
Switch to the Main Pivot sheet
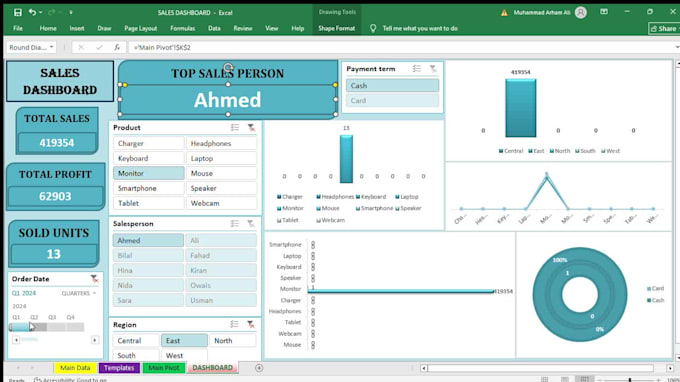click(x=163, y=368)
